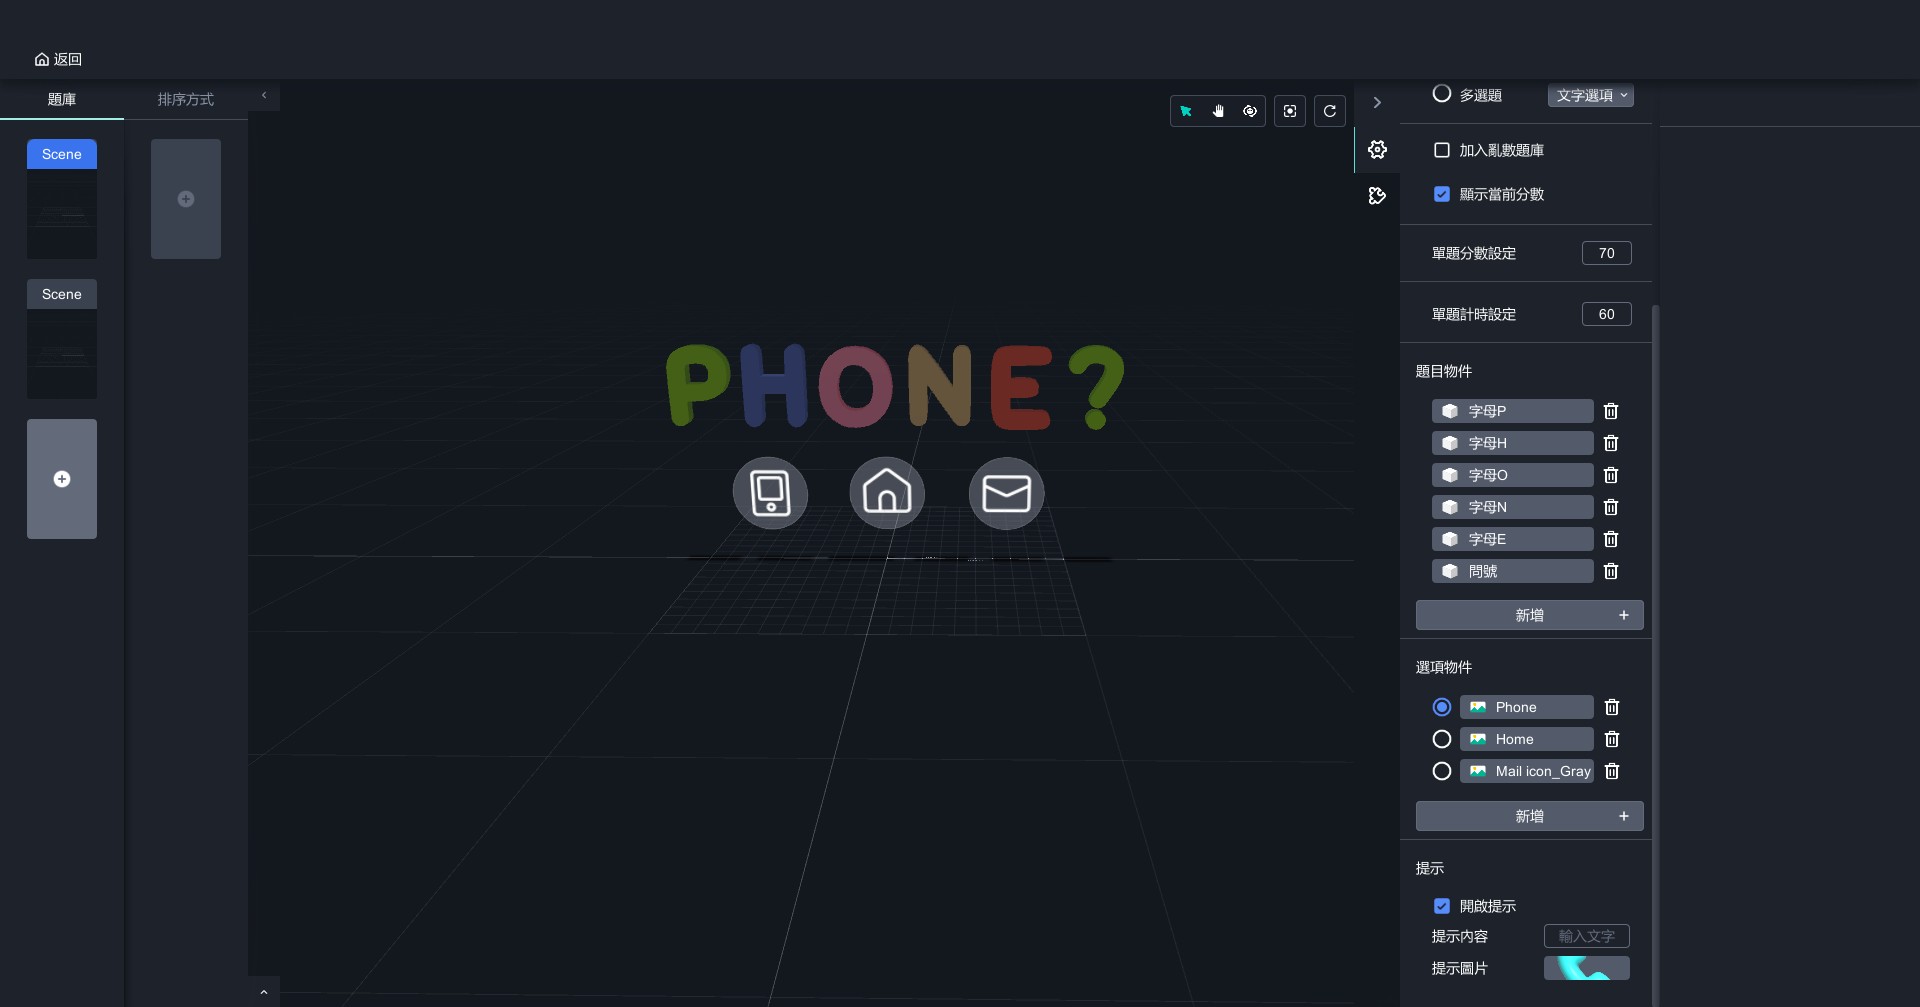Viewport: 1920px width, 1007px height.
Task: Click the 返回 home link
Action: click(x=58, y=59)
